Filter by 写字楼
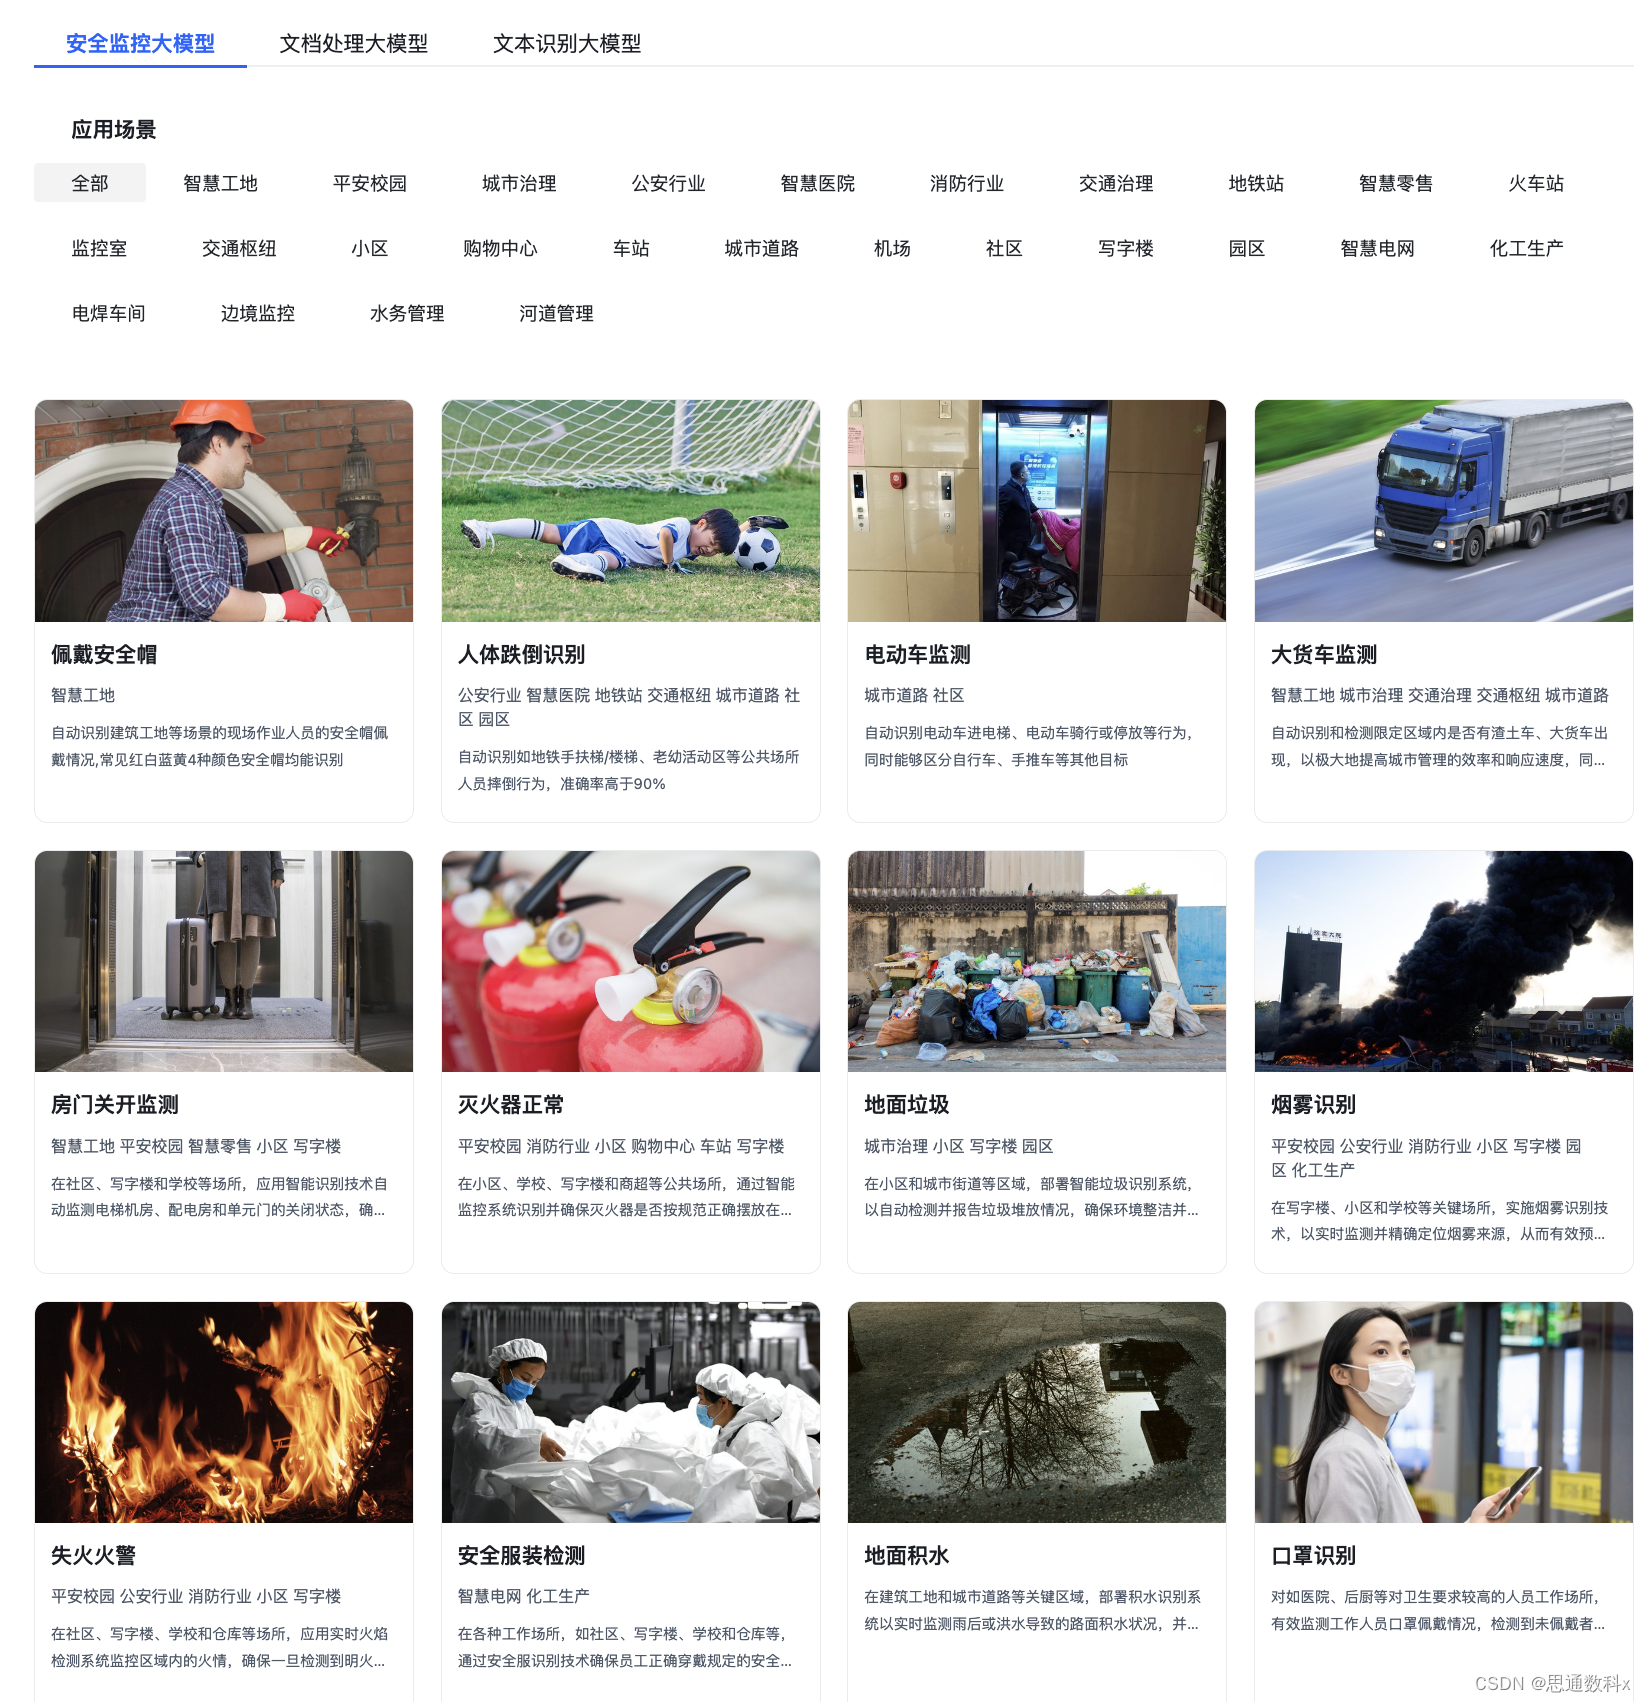This screenshot has height=1702, width=1646. (1126, 248)
